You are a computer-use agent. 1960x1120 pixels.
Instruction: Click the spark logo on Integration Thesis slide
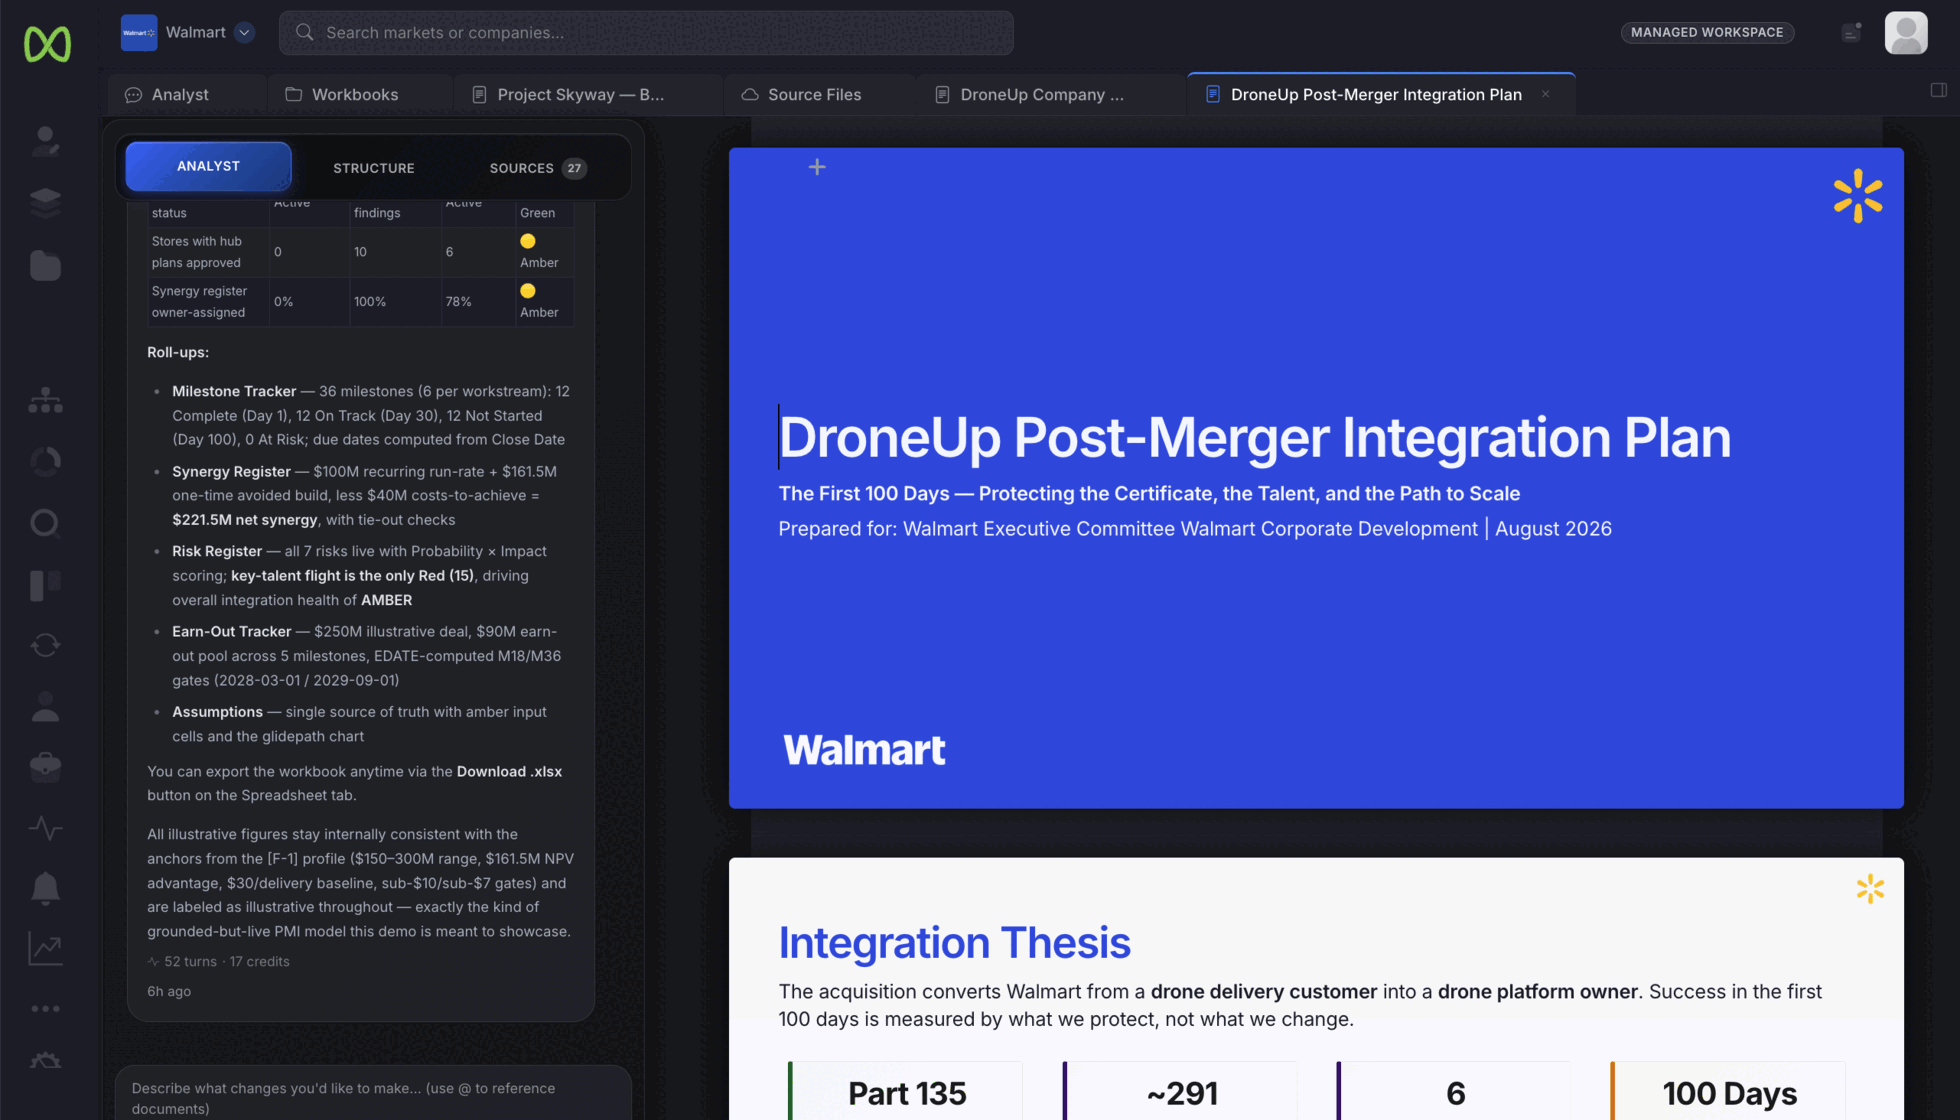pos(1870,889)
